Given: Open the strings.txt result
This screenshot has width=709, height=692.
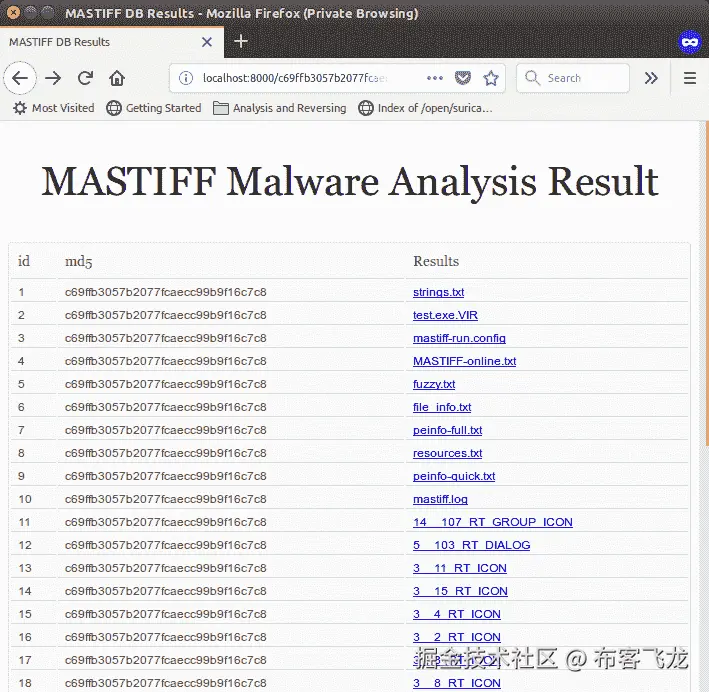Looking at the screenshot, I should [x=438, y=292].
